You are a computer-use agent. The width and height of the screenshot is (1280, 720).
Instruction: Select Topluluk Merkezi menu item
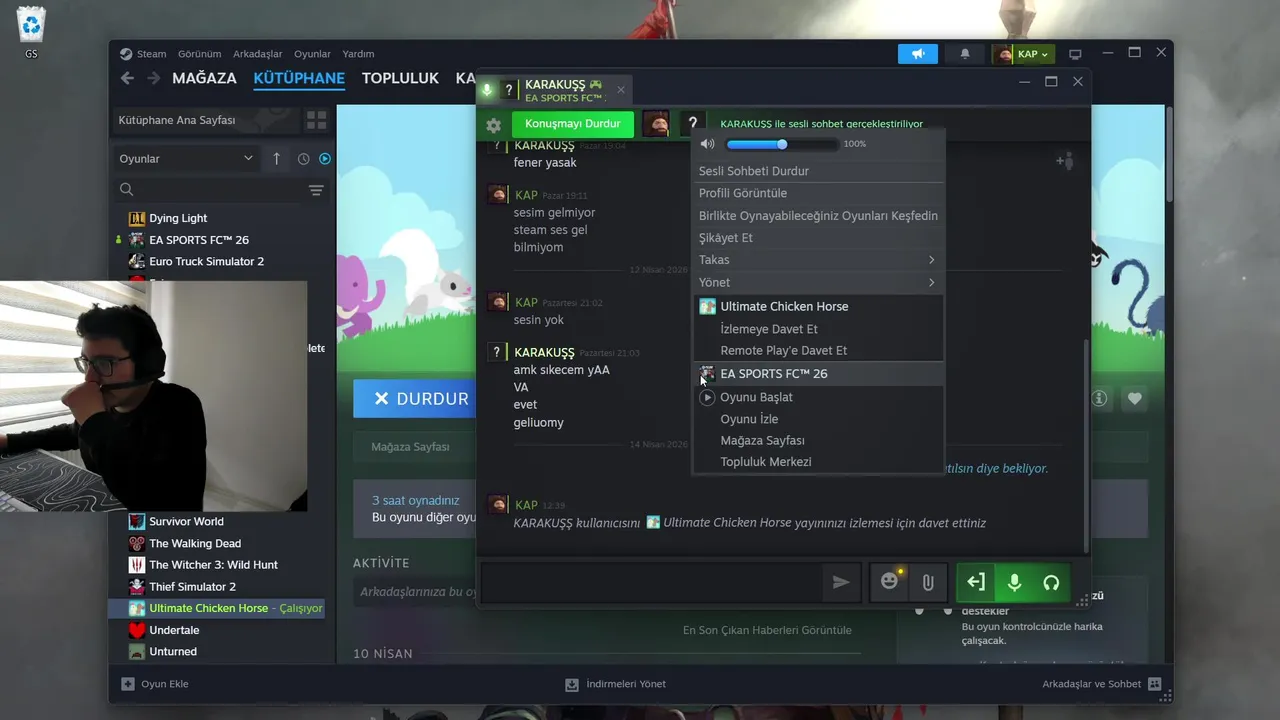[x=818, y=462]
